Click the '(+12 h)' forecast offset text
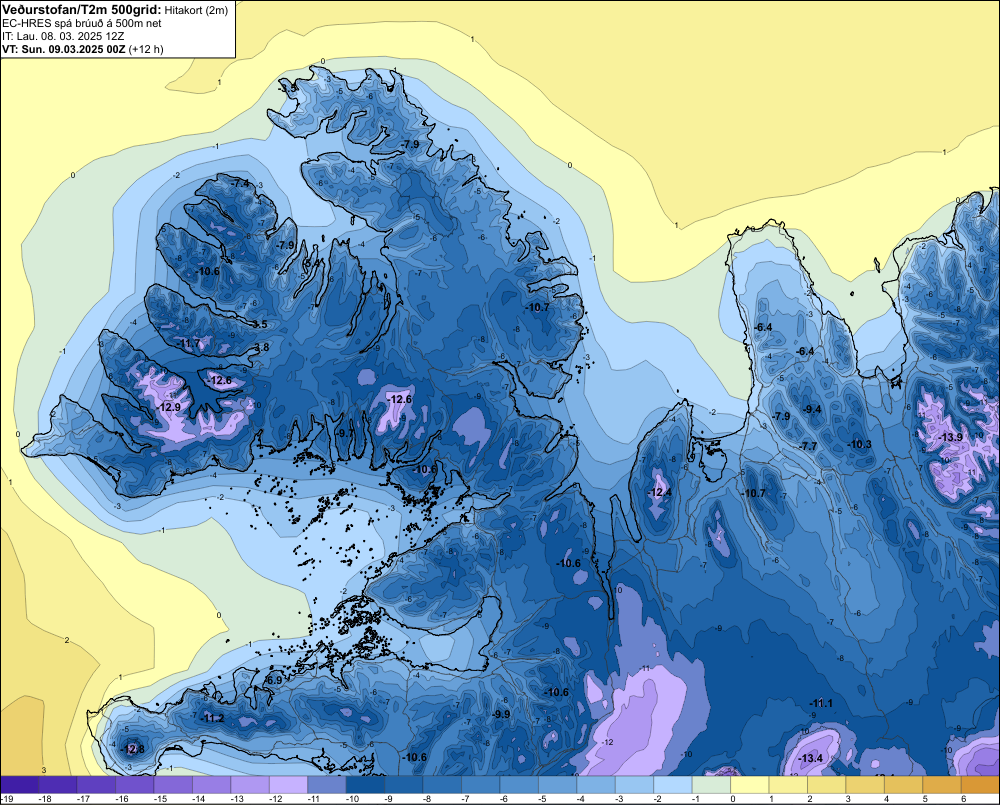The width and height of the screenshot is (1000, 805). 146,49
